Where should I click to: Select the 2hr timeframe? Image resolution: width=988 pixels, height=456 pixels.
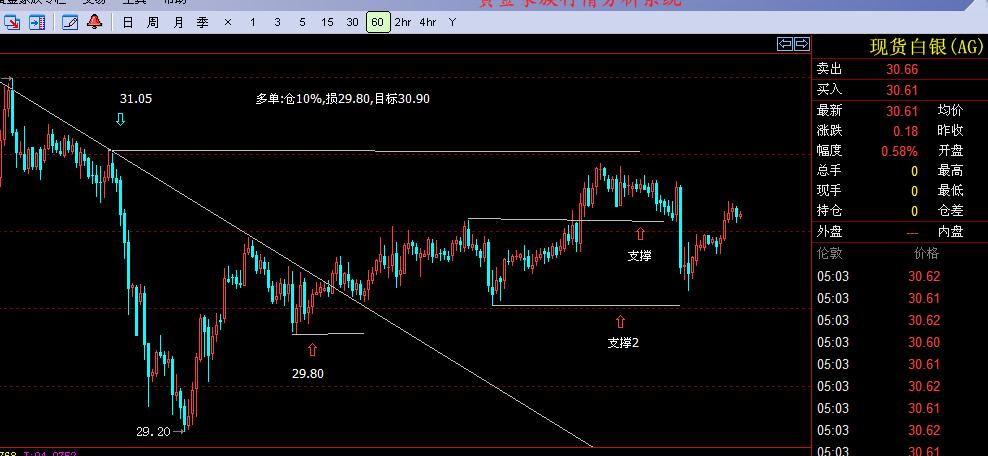pos(403,23)
